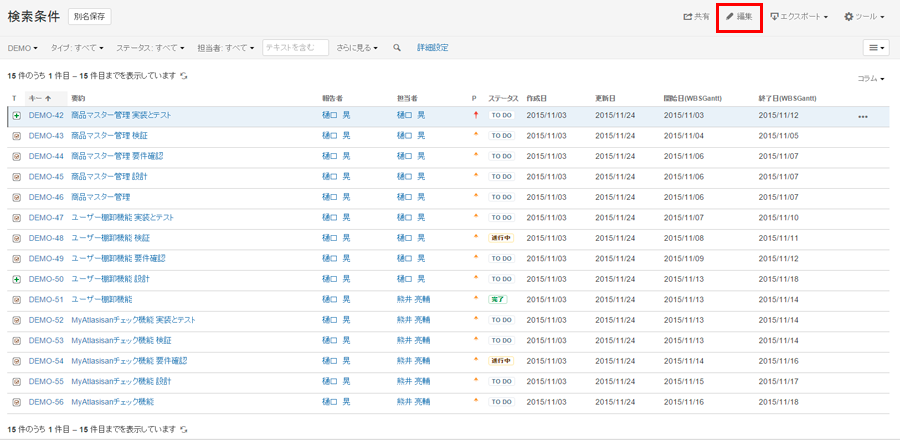Click the priority icon of DEMO-53
This screenshot has width=900, height=440.
[475, 339]
